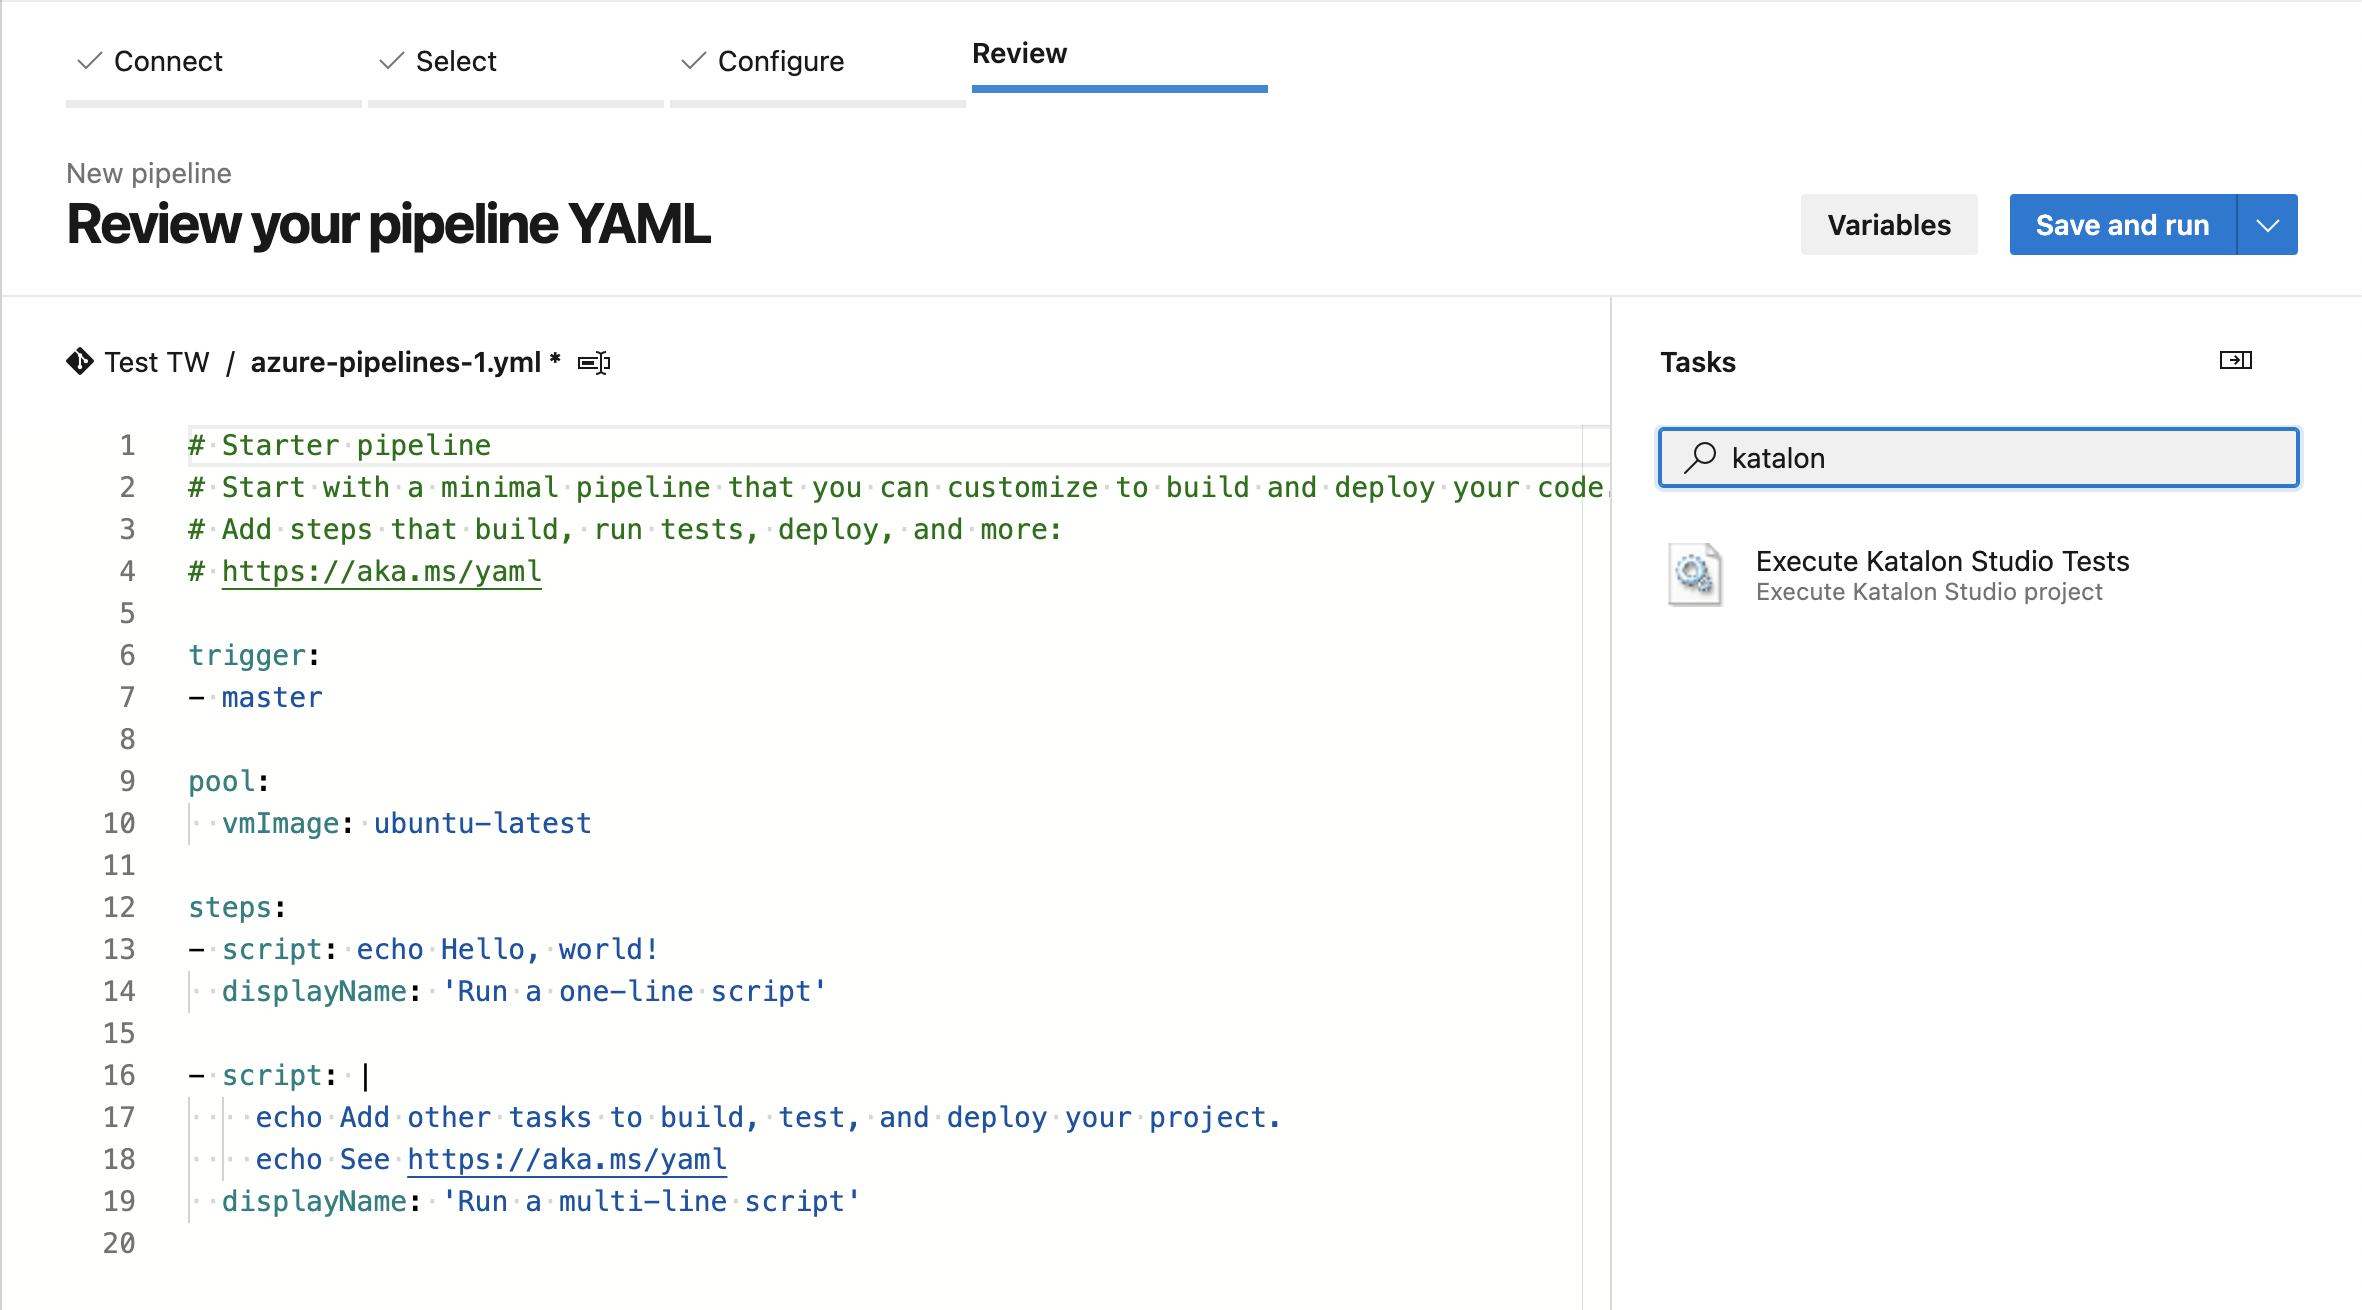Open the aka.ms/yaml link on line 18
Image resolution: width=2362 pixels, height=1310 pixels.
[566, 1159]
